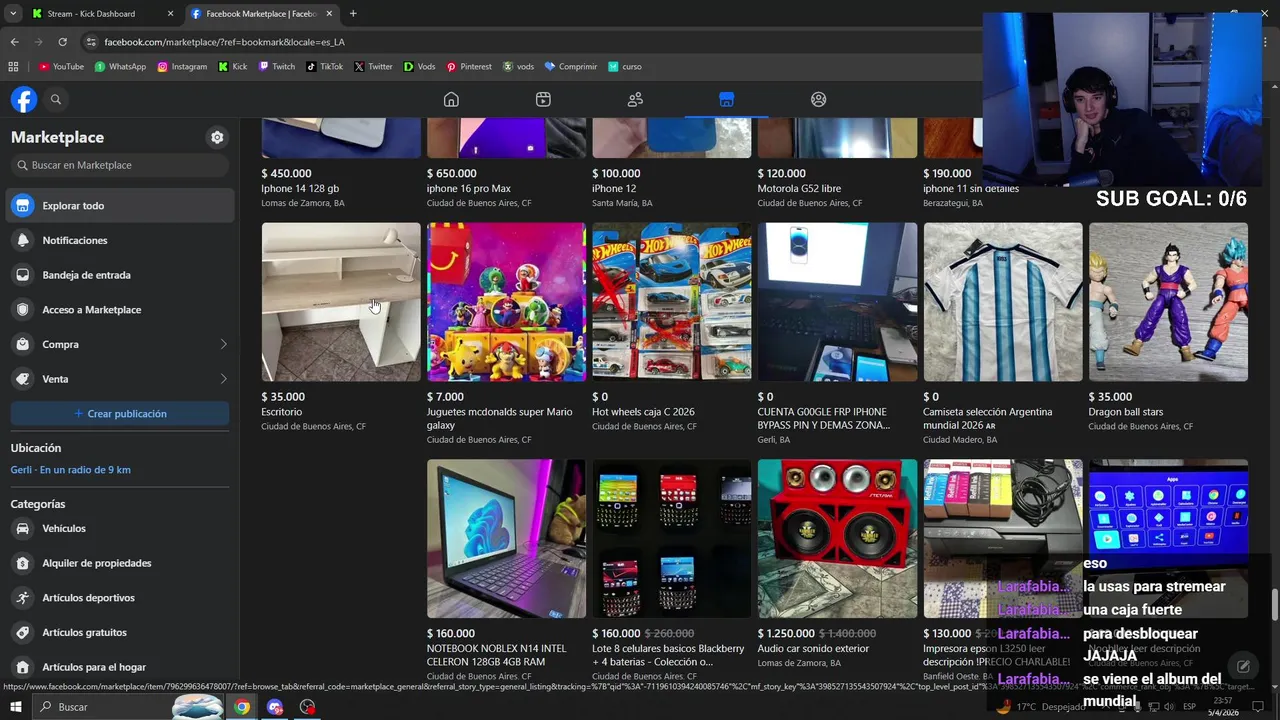This screenshot has height=720, width=1280.
Task: Select Explorar todo in the sidebar
Action: [x=120, y=205]
